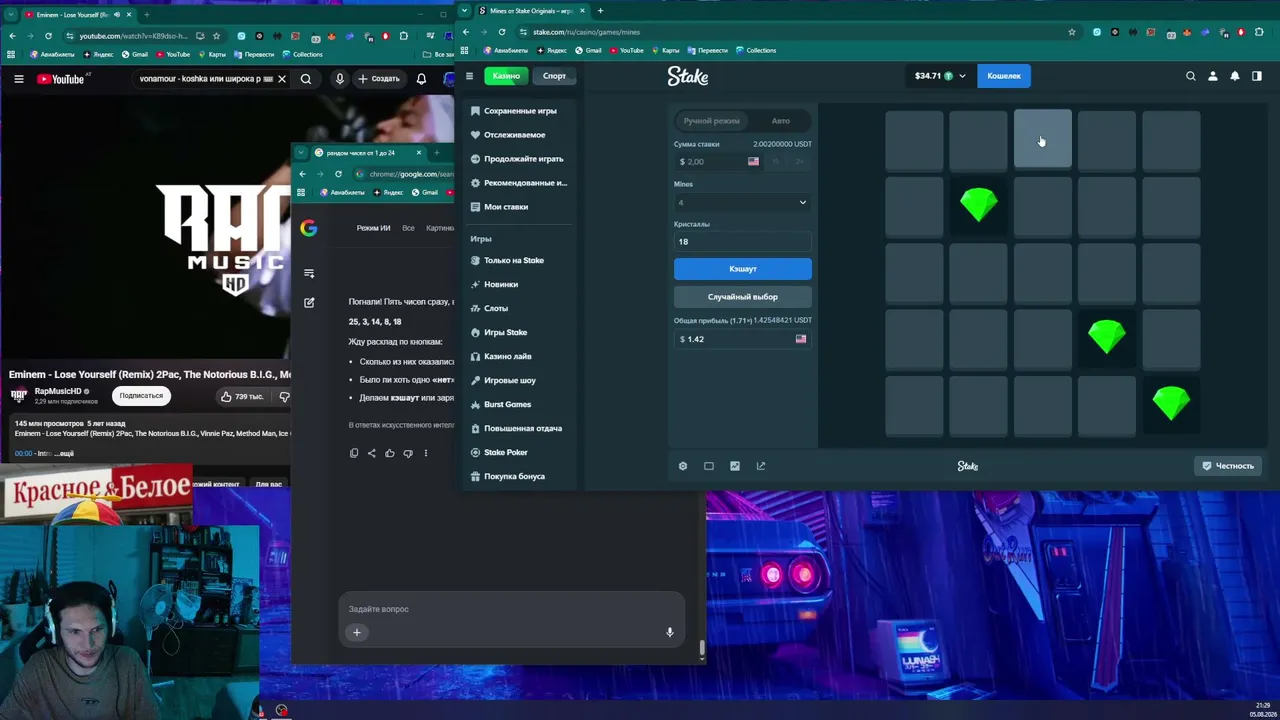Reload the Stake Mines page
The height and width of the screenshot is (720, 1280).
[502, 32]
